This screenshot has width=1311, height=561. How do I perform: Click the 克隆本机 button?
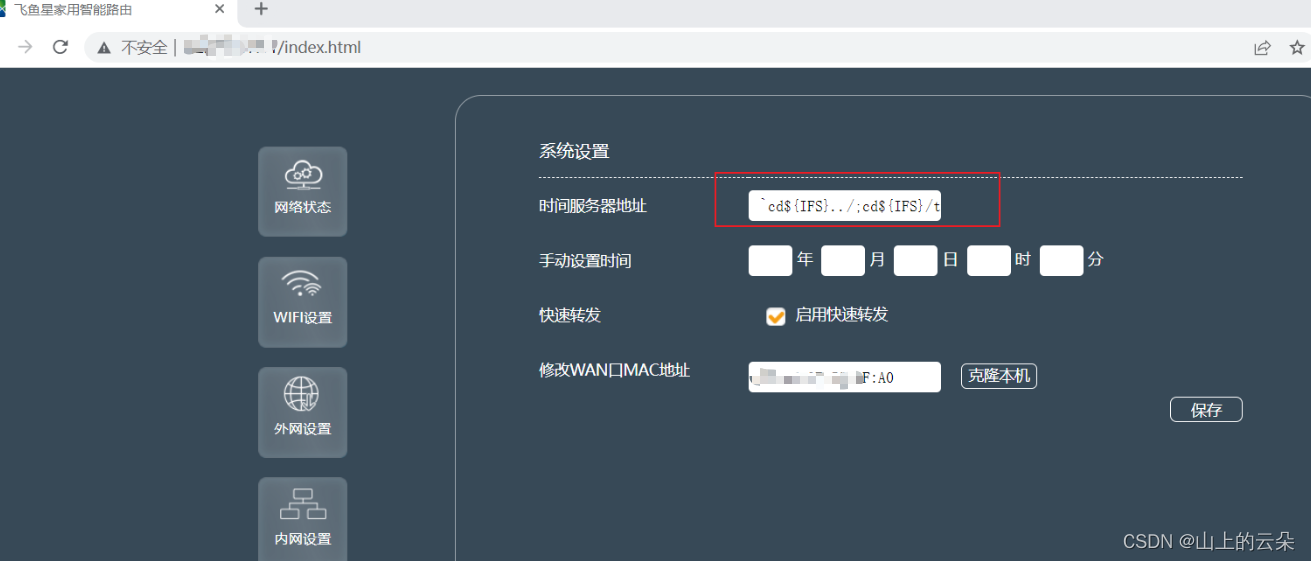point(999,376)
